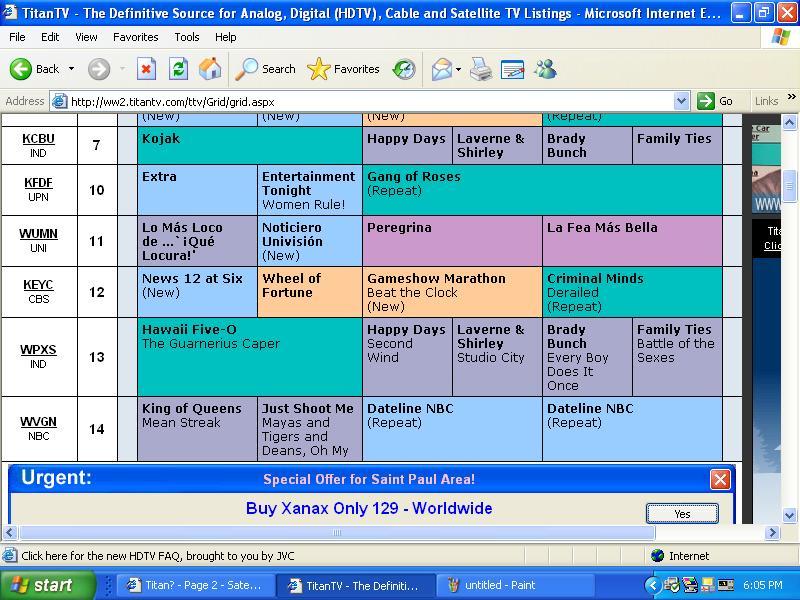The height and width of the screenshot is (600, 800).
Task: Open Favorites star toolbar button
Action: tap(343, 69)
